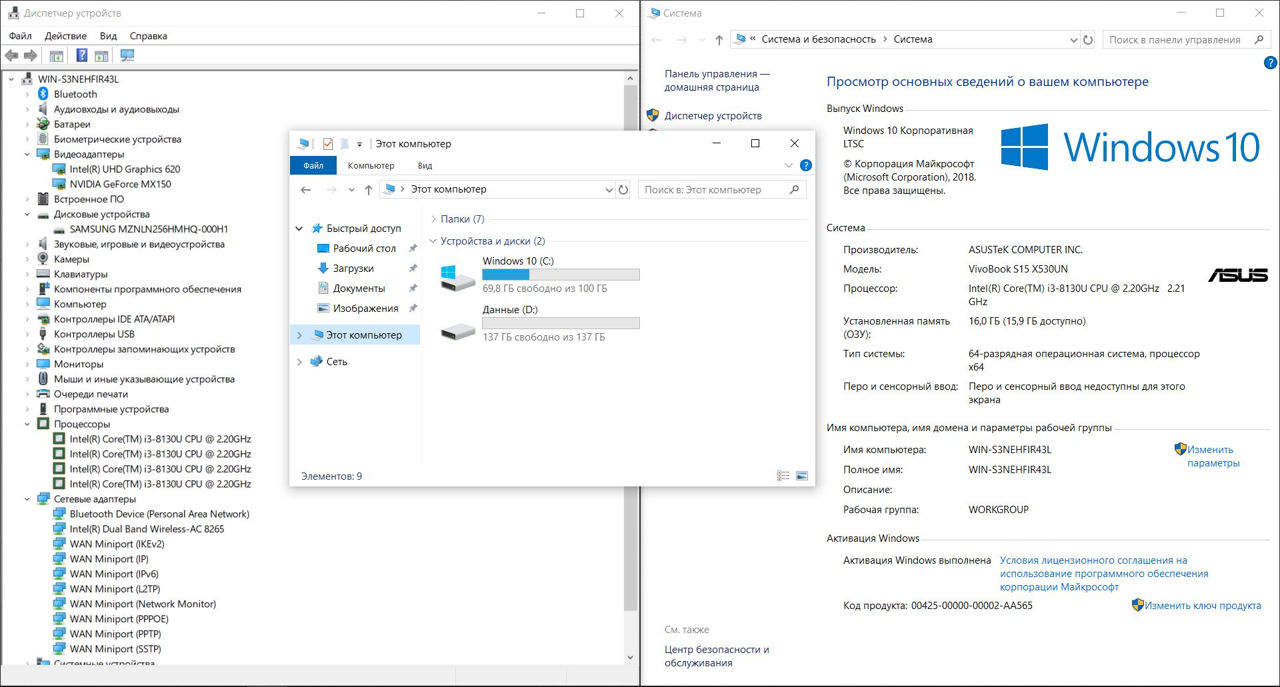This screenshot has height=687, width=1280.
Task: Click the Explorer help question mark icon
Action: coord(805,165)
